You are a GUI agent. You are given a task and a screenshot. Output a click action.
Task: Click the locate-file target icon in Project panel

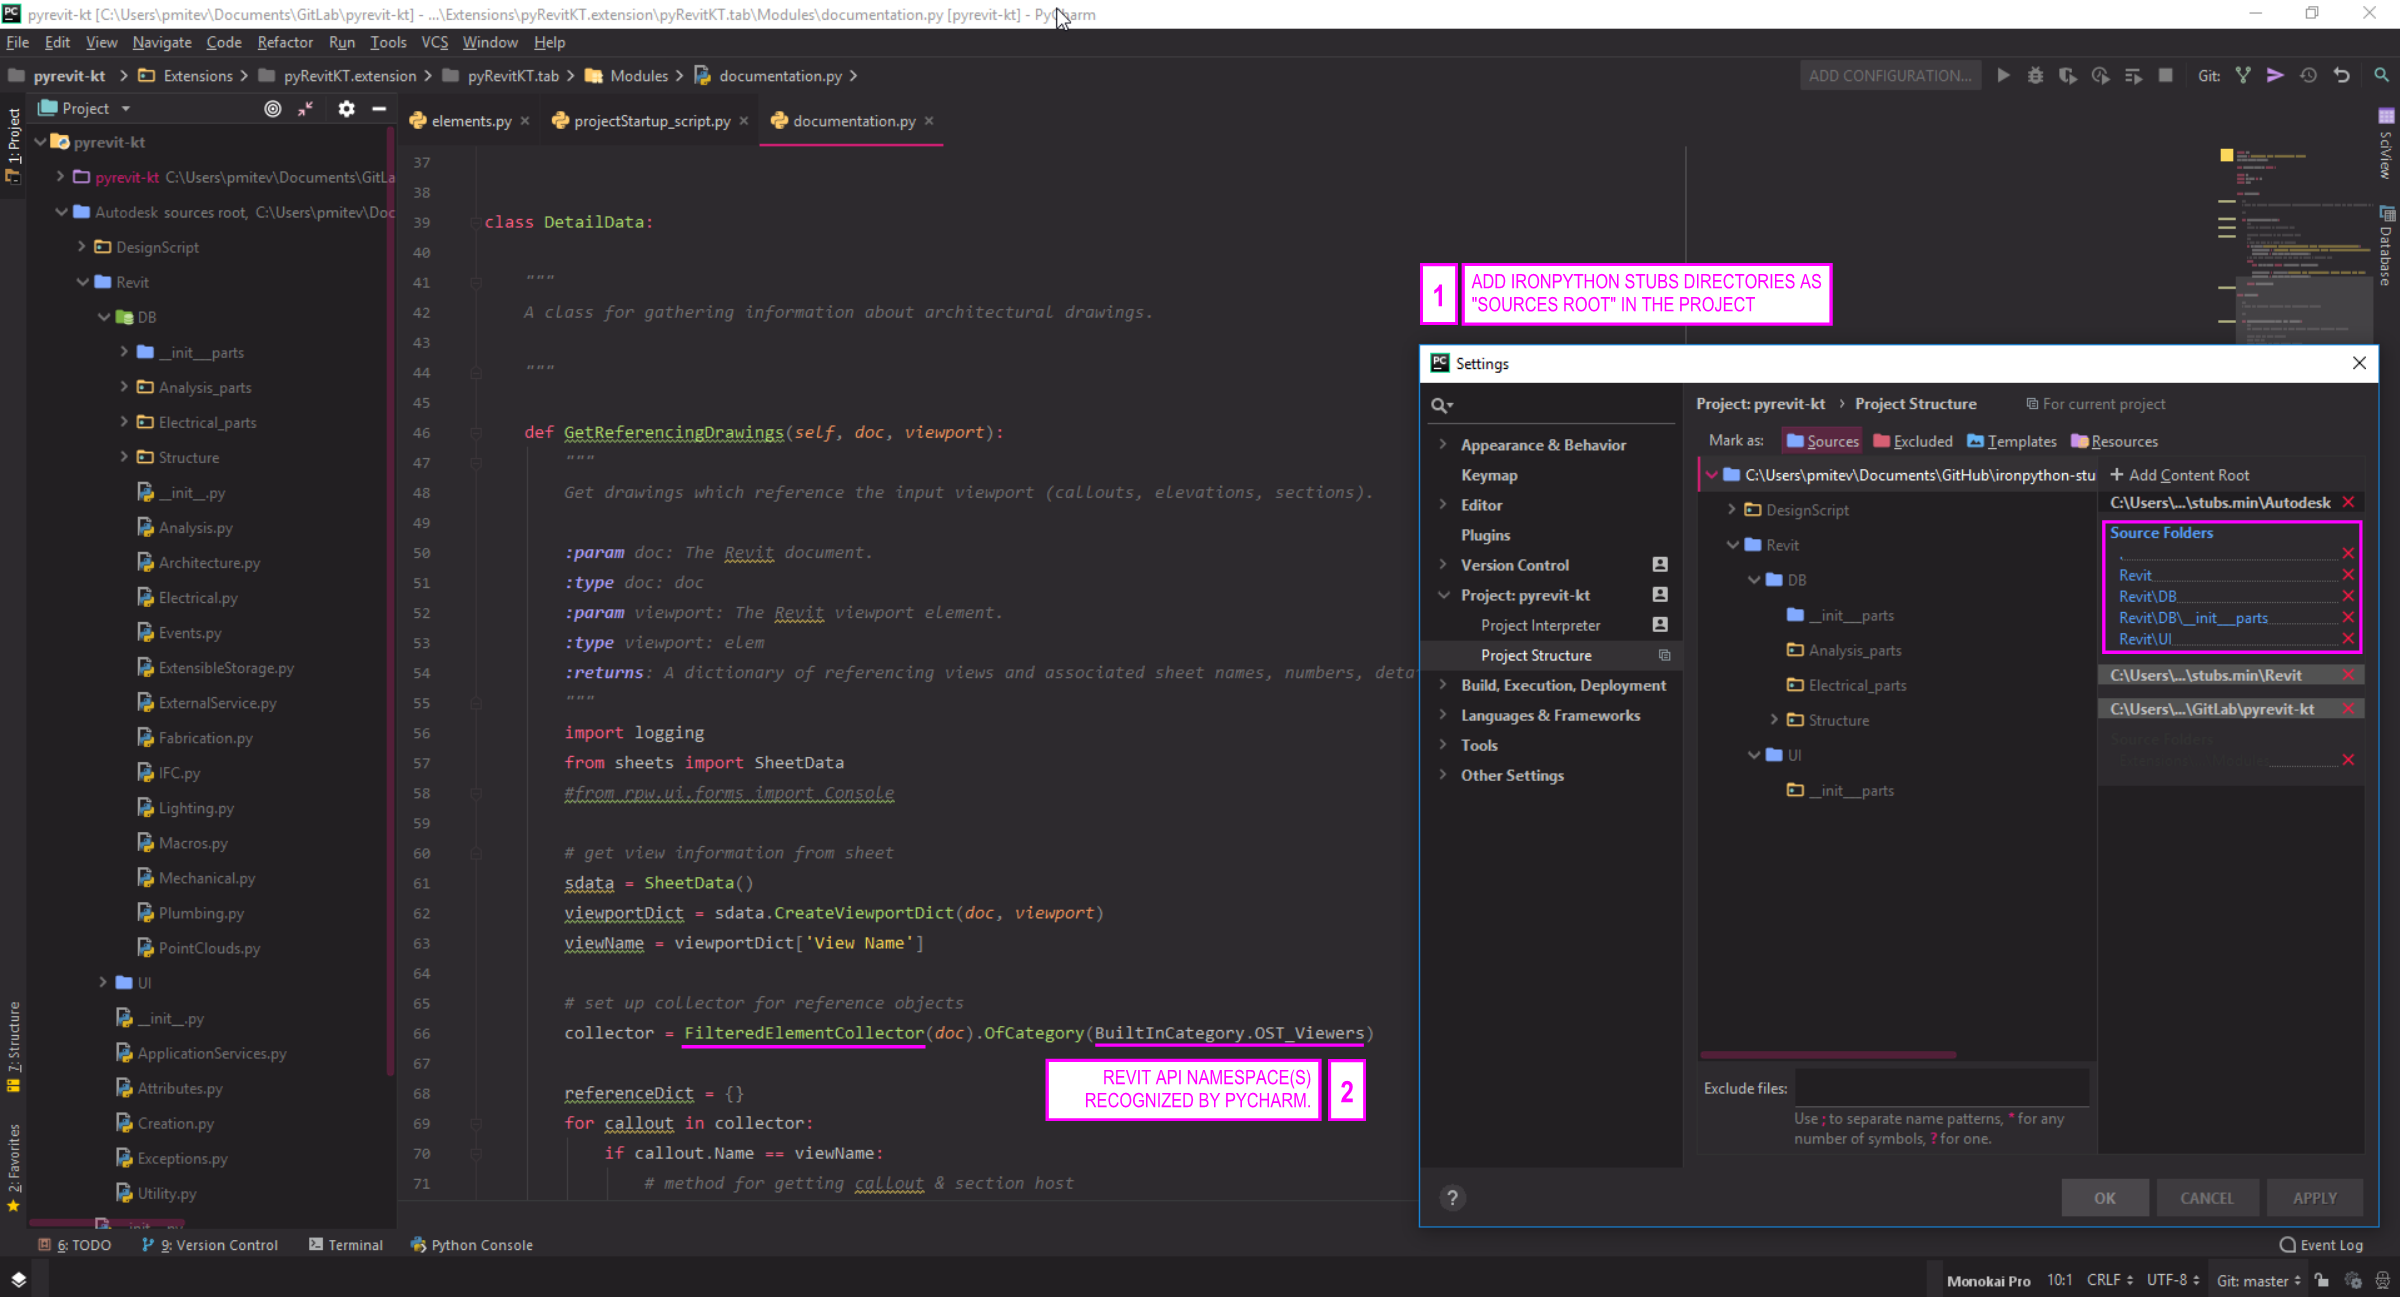272,108
